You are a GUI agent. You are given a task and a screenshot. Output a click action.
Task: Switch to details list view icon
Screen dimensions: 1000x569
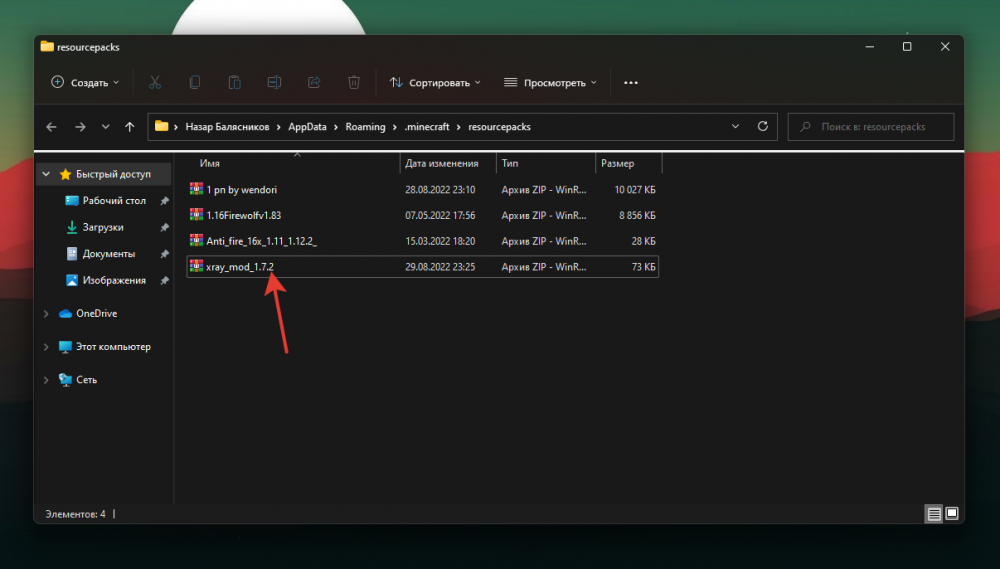coord(934,514)
